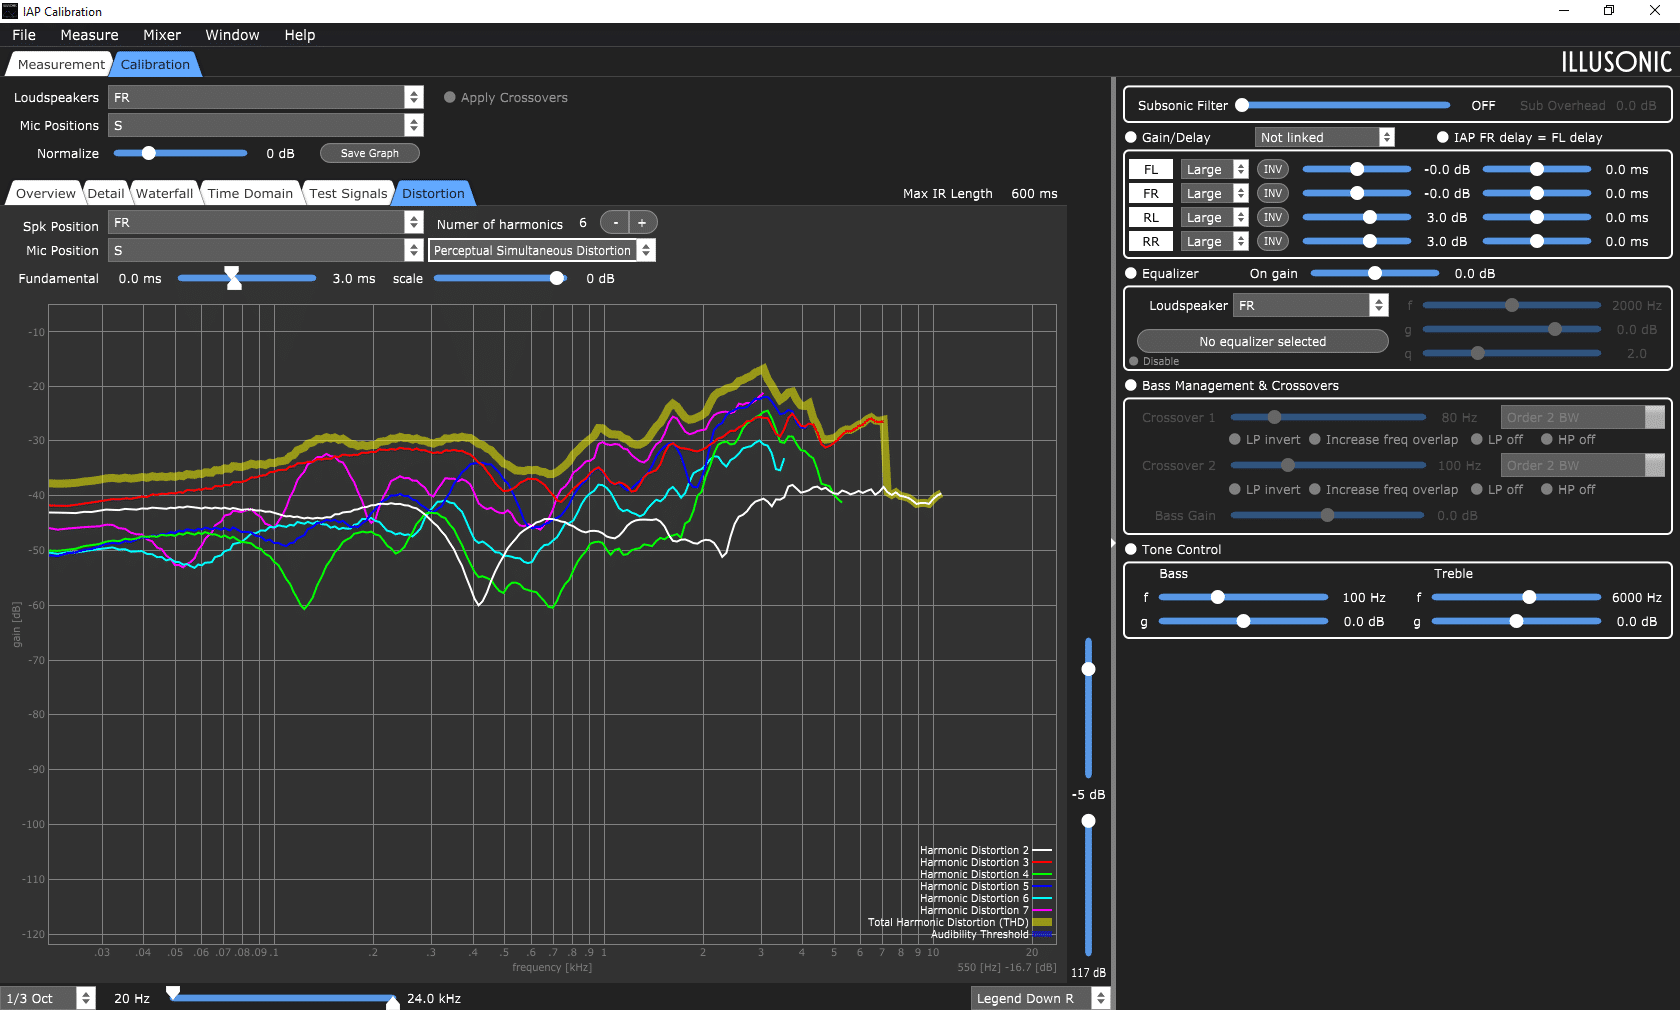This screenshot has width=1680, height=1010.
Task: Click the FL channel label box
Action: (x=1151, y=169)
